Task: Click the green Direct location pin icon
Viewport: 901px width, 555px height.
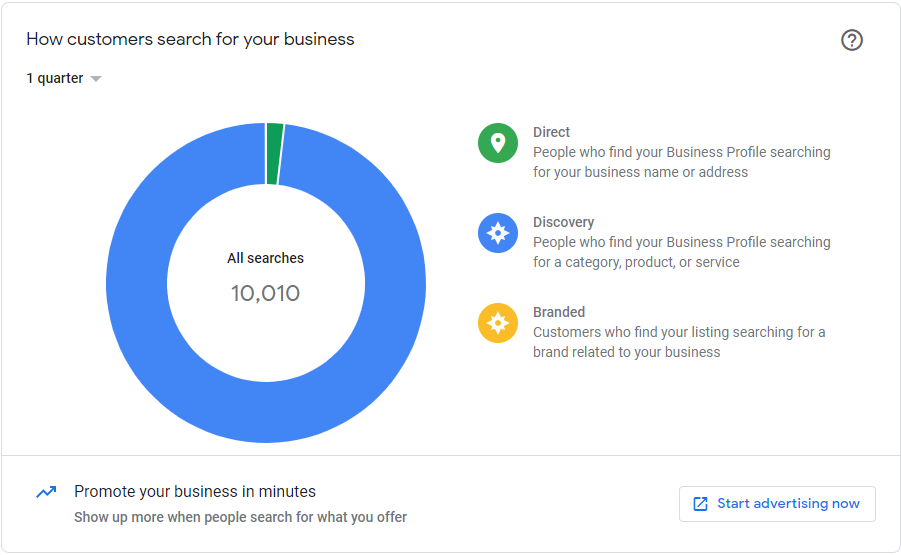Action: point(498,143)
